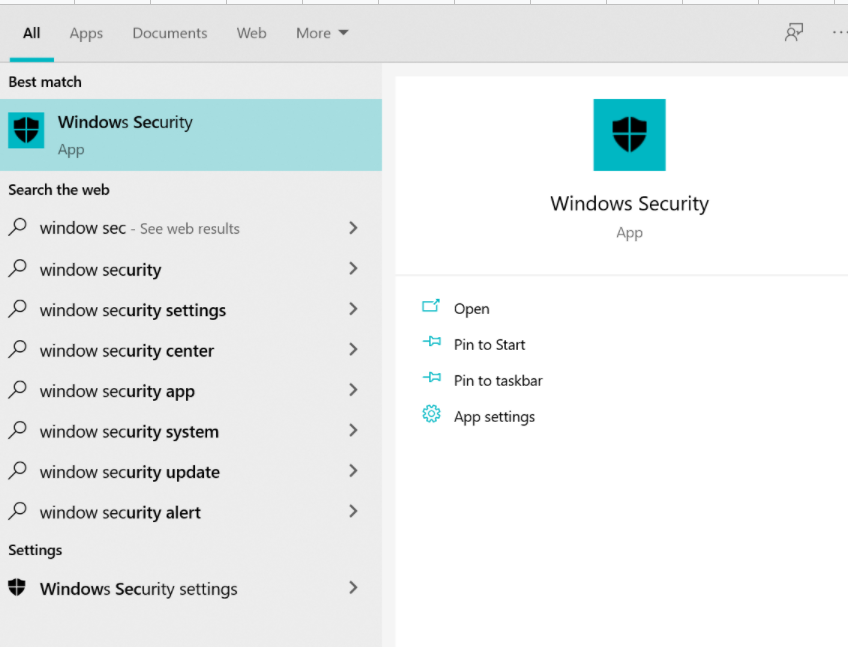Select the 'window security app' search suggestion
The width and height of the screenshot is (848, 647).
[117, 391]
